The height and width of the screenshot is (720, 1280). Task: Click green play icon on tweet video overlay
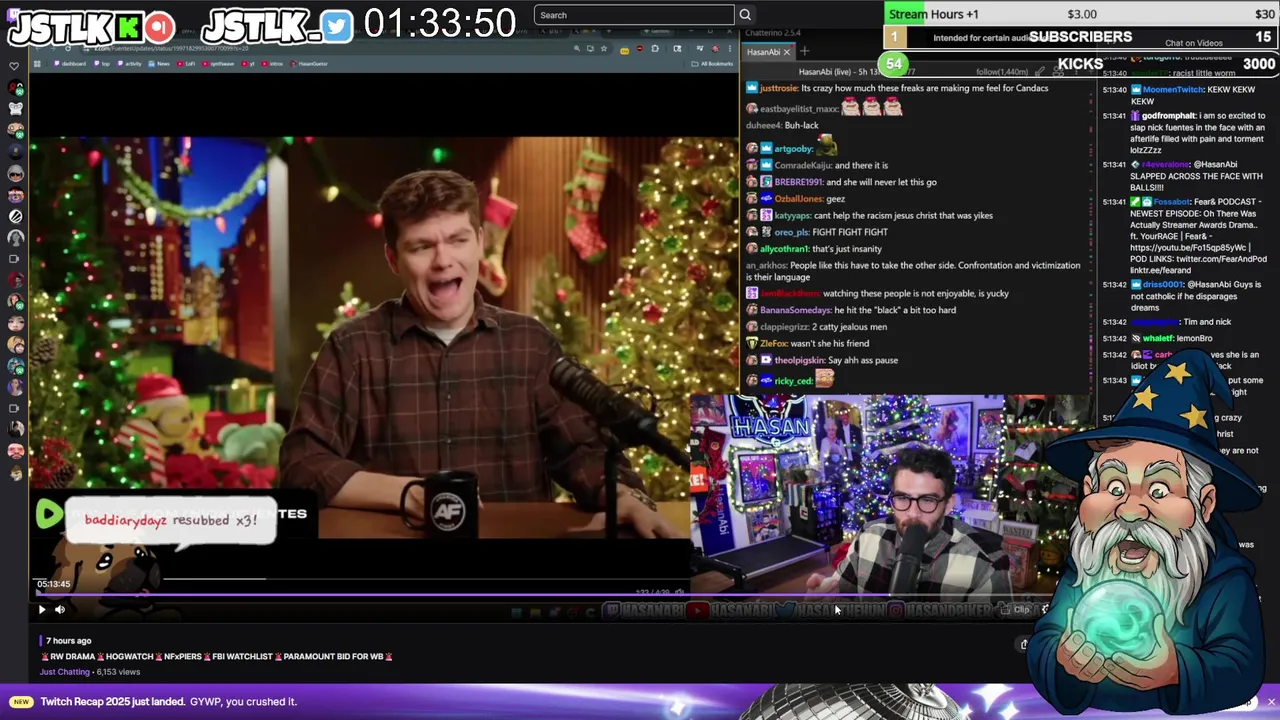tap(48, 514)
